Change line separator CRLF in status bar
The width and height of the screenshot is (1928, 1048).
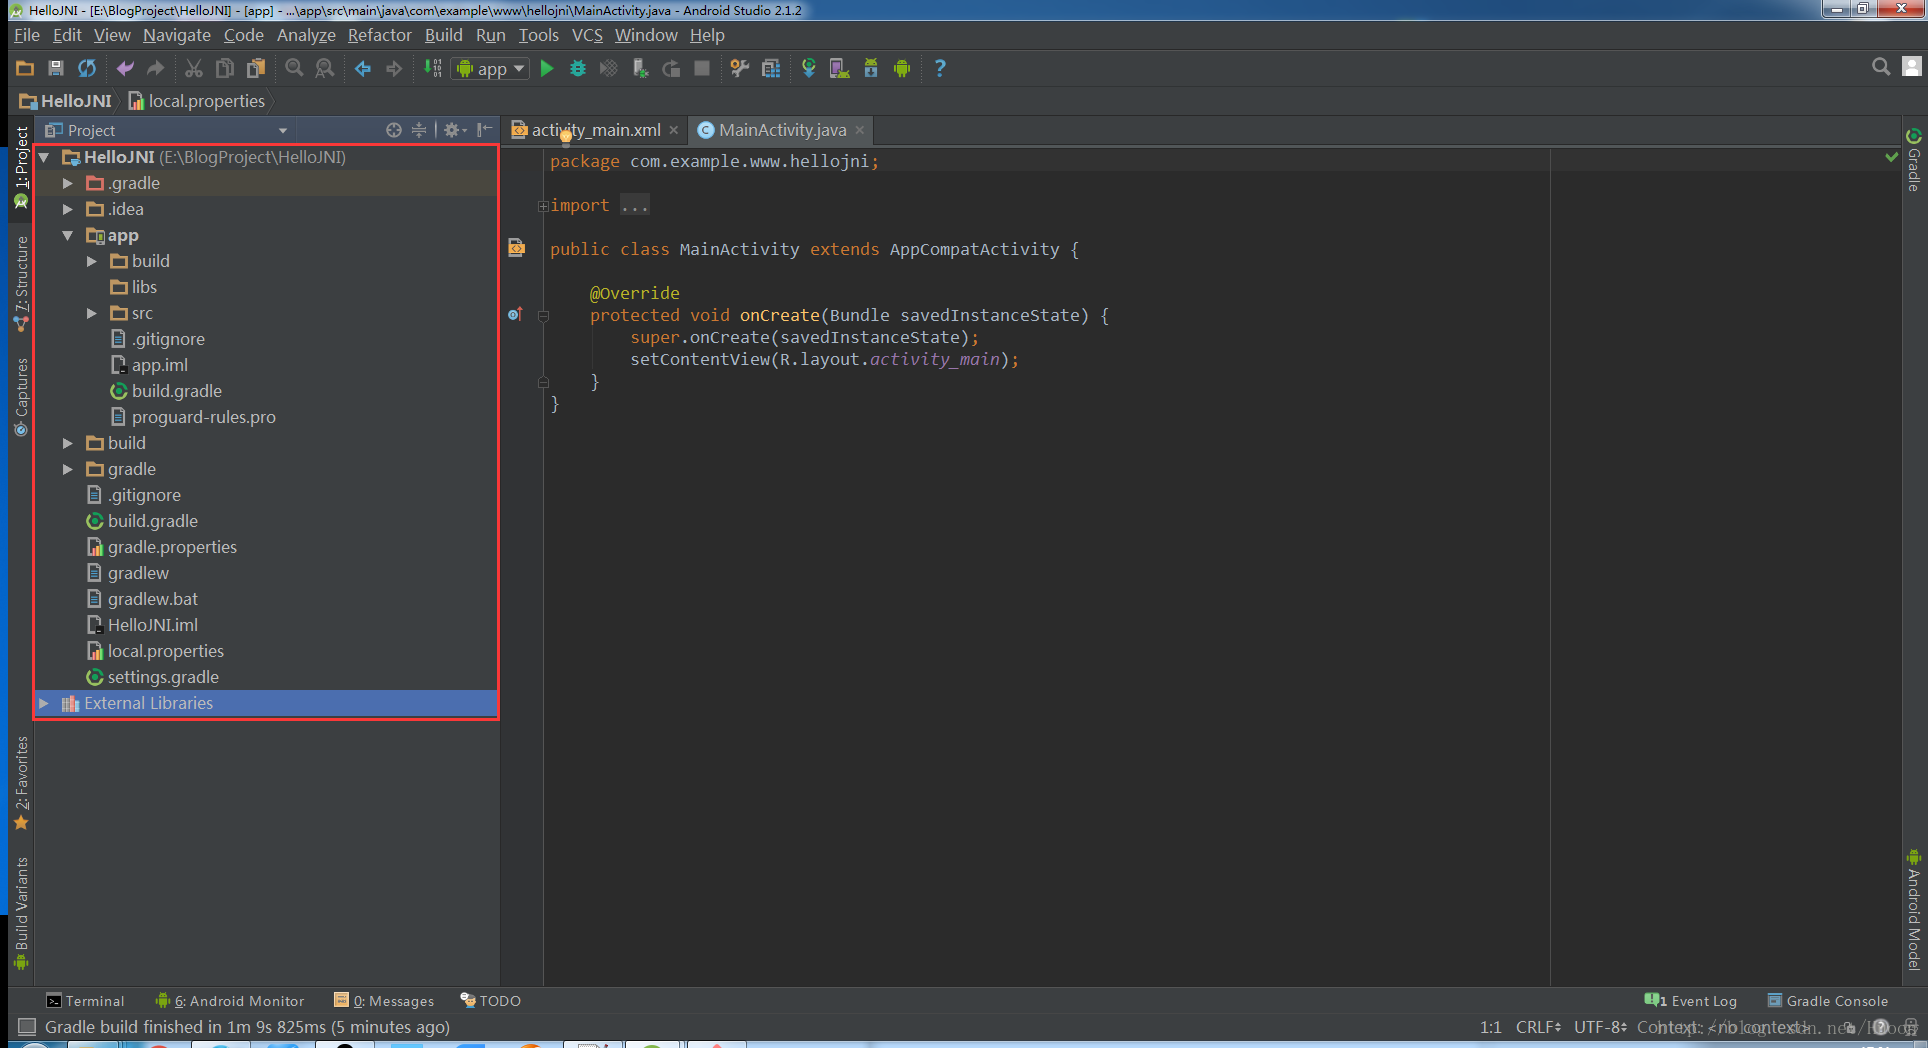click(x=1538, y=1027)
